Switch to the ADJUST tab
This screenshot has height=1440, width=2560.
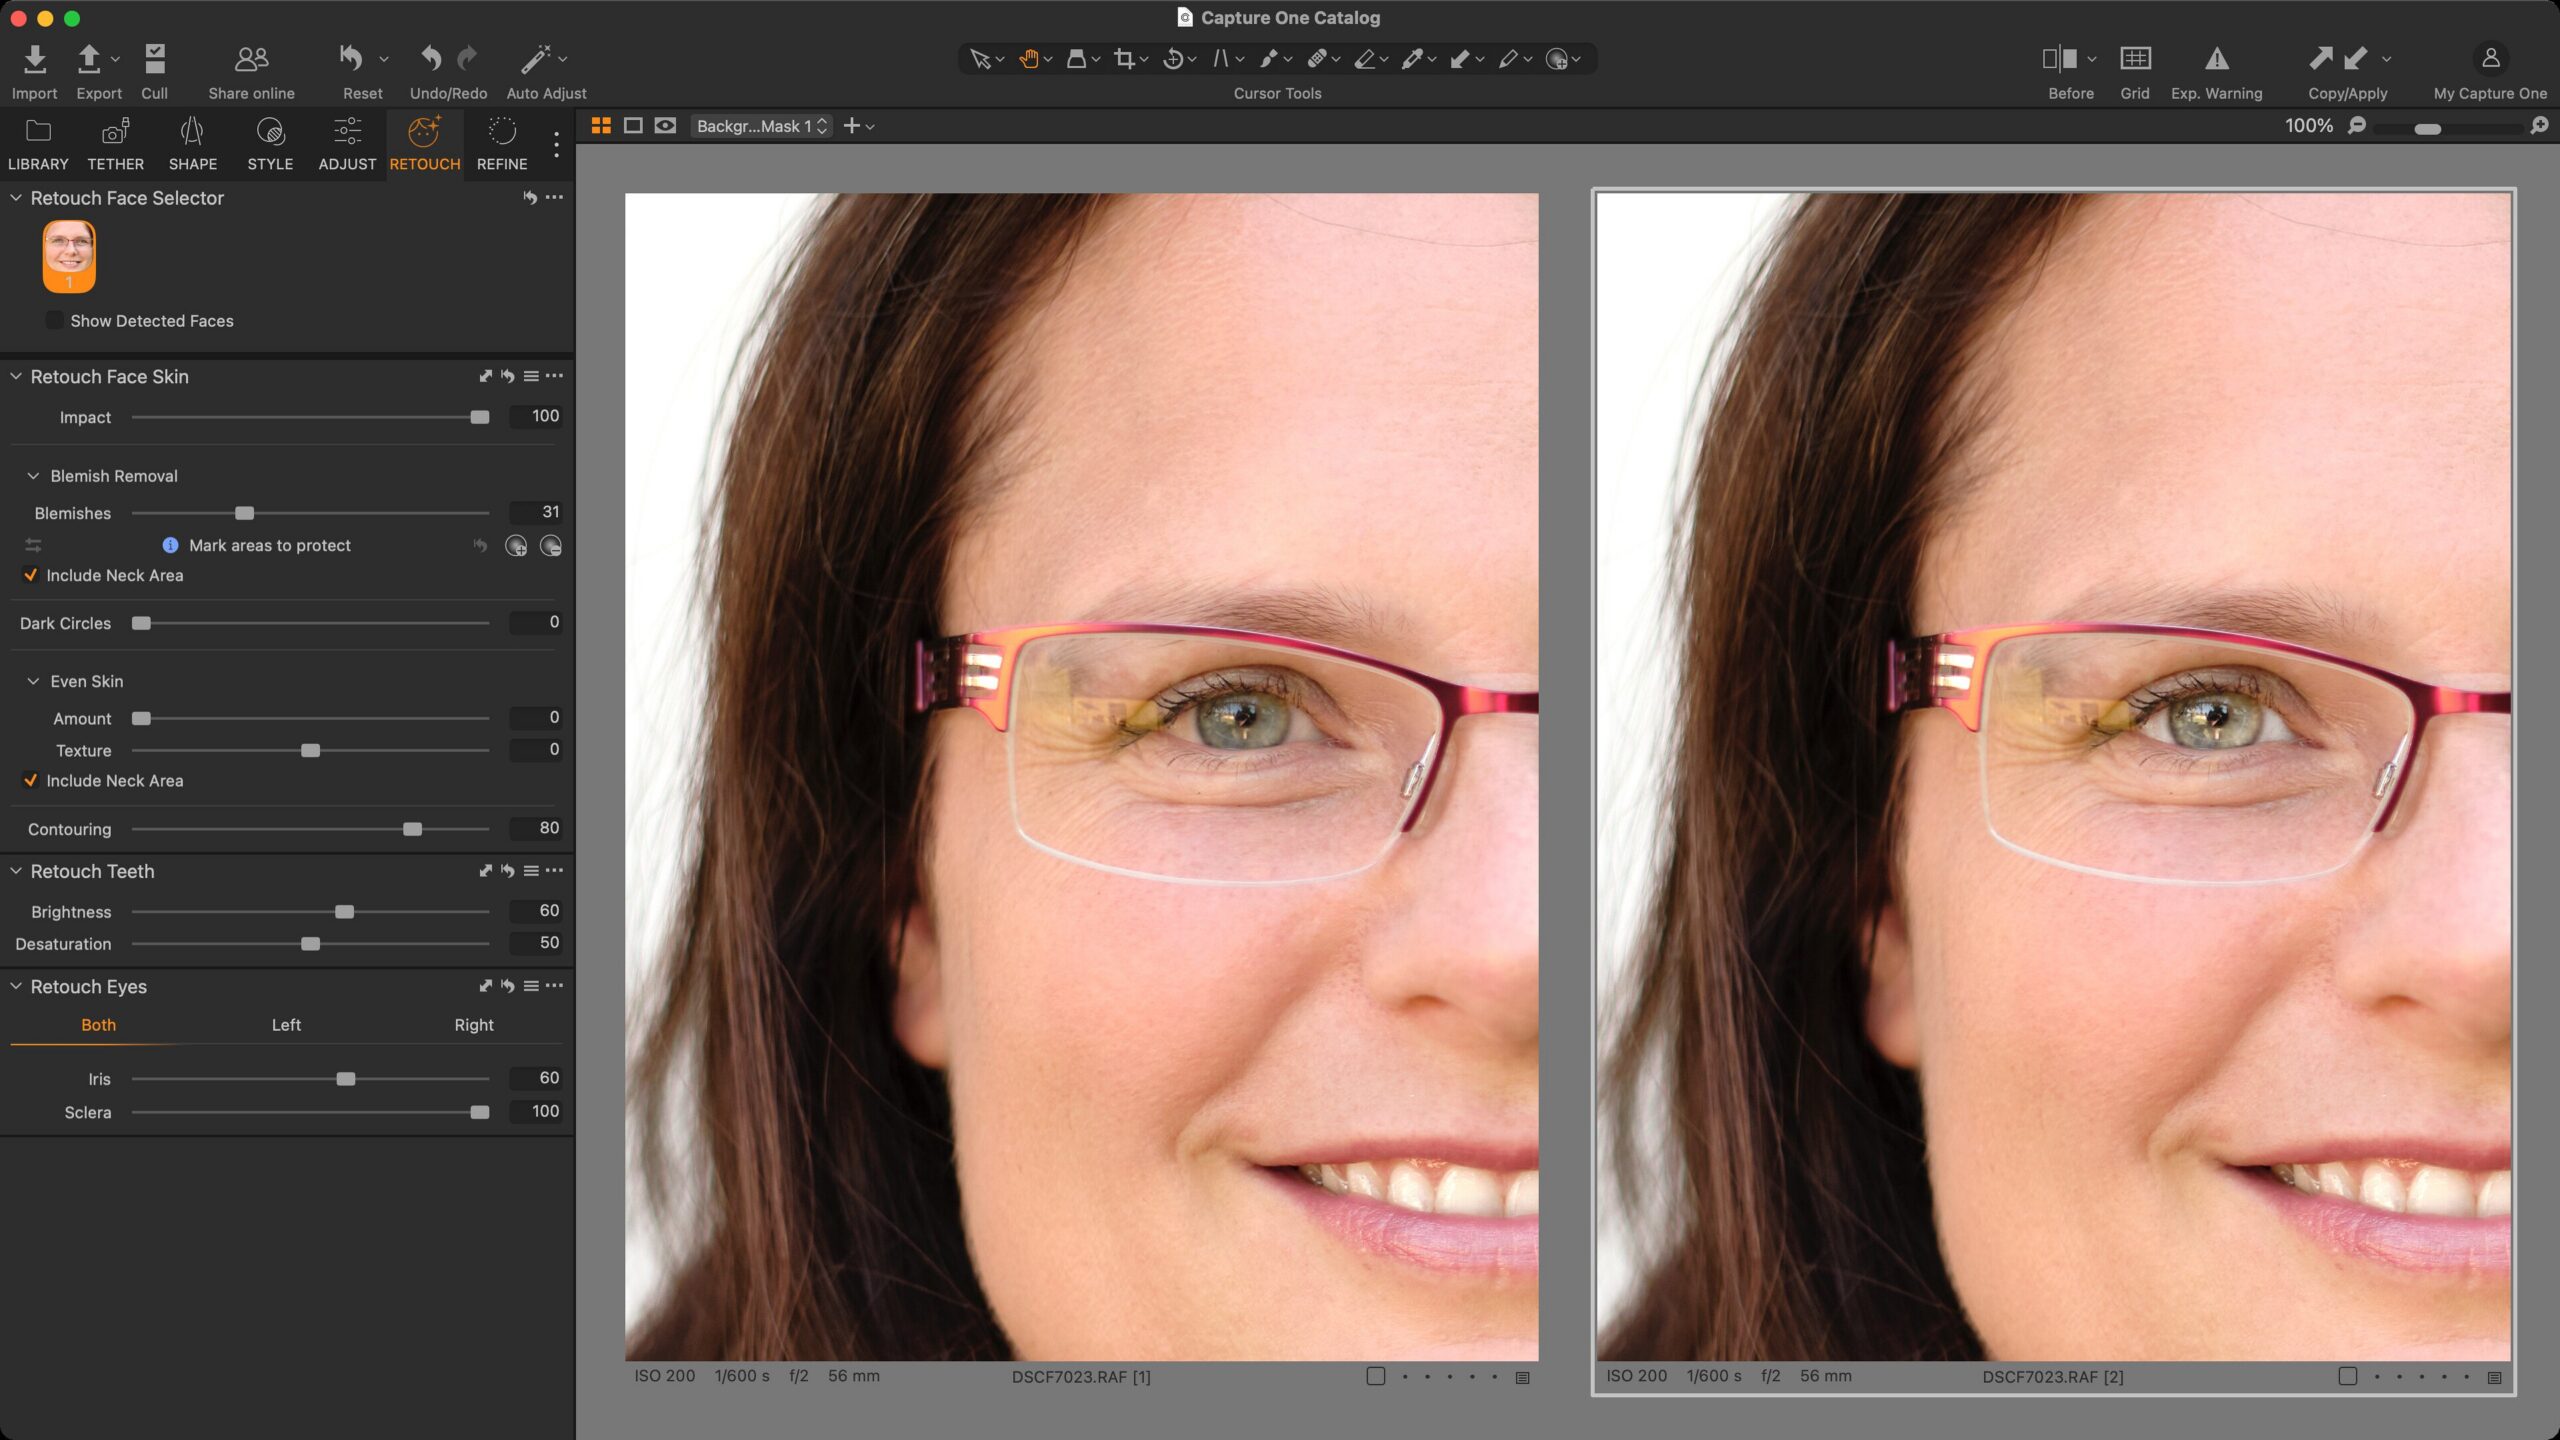(x=346, y=145)
